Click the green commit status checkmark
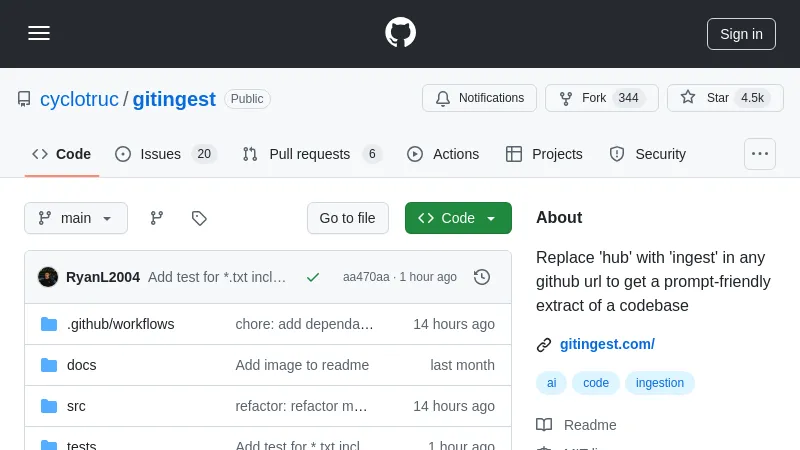This screenshot has width=800, height=450. [313, 277]
